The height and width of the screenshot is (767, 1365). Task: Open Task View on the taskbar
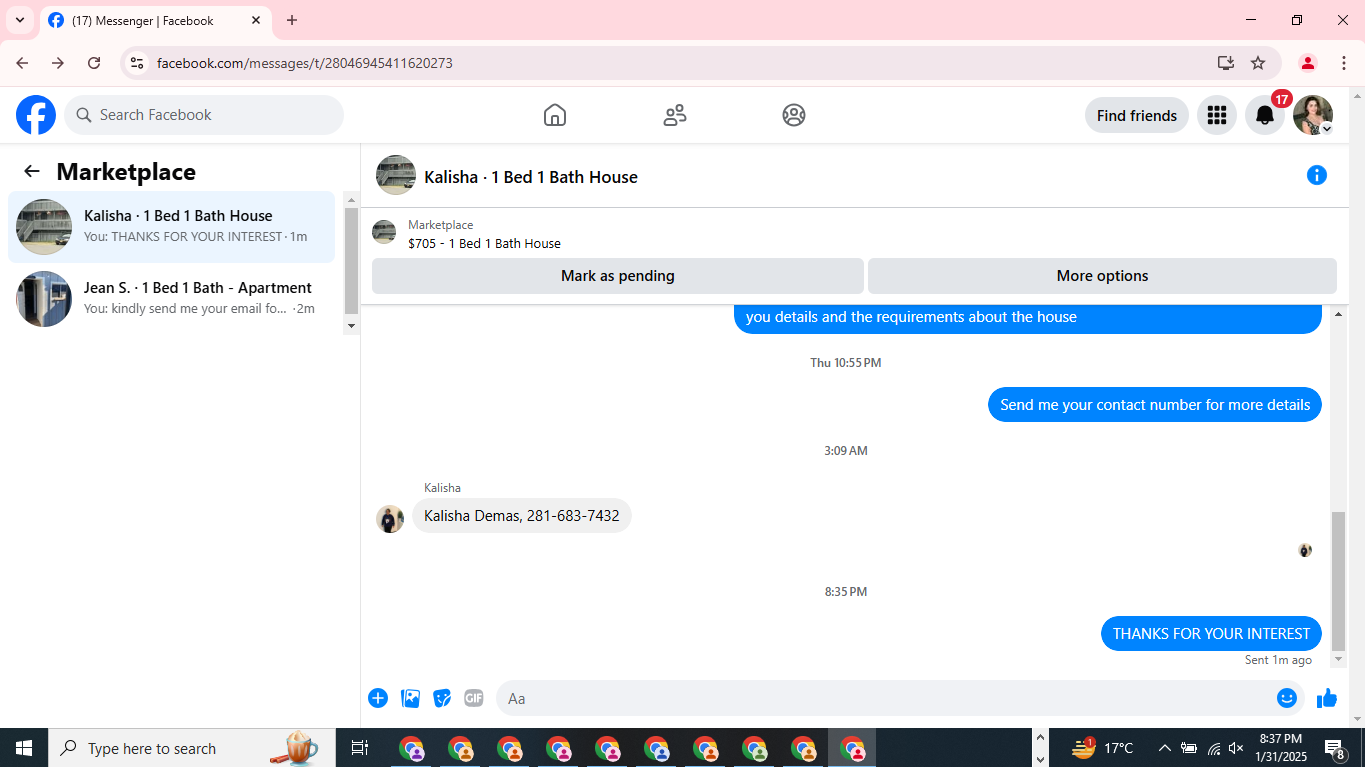click(x=360, y=748)
